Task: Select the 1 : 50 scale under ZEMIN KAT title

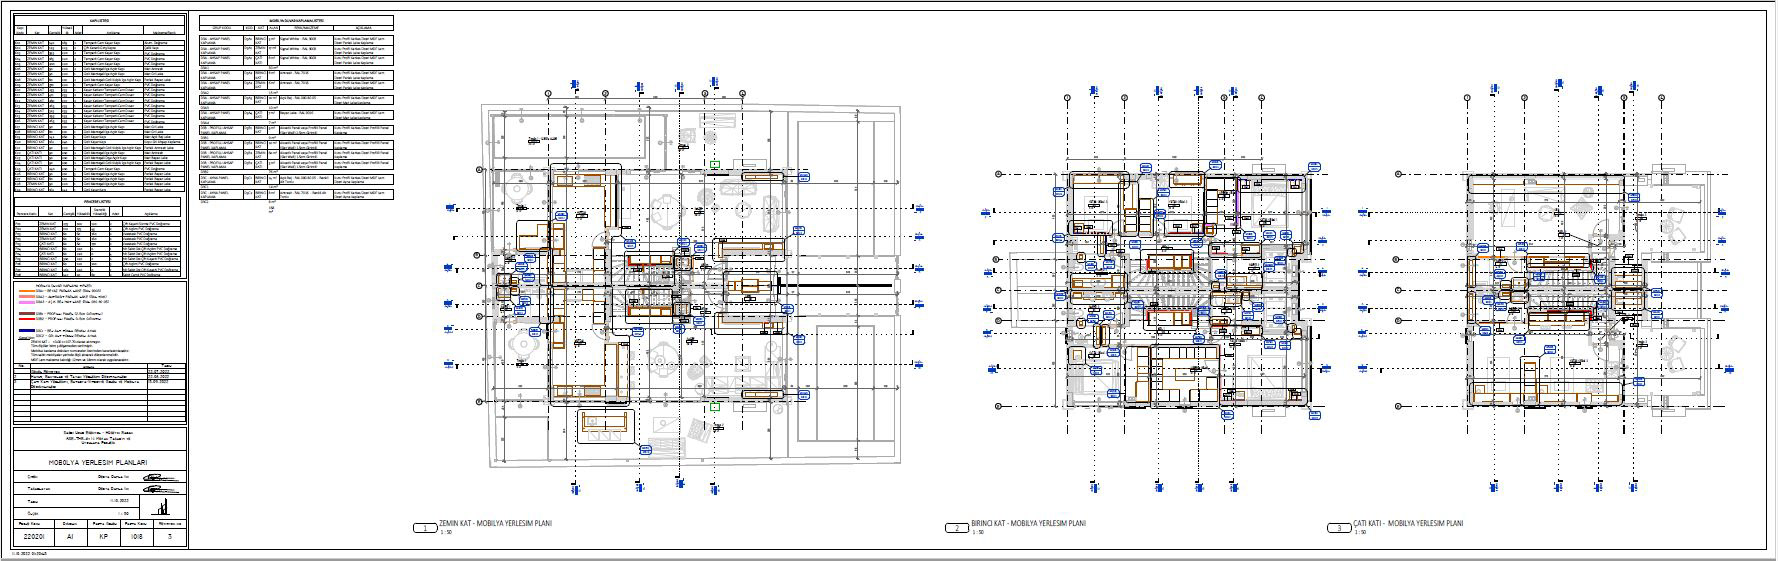Action: (445, 533)
